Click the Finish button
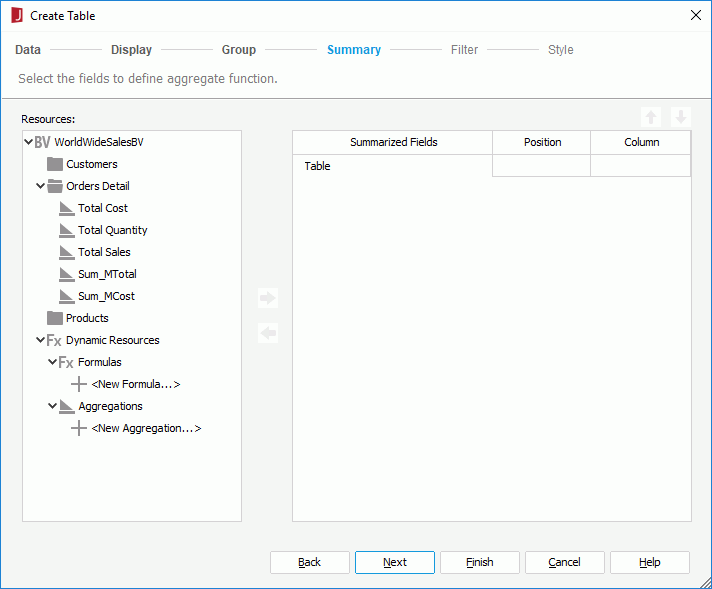 click(480, 562)
